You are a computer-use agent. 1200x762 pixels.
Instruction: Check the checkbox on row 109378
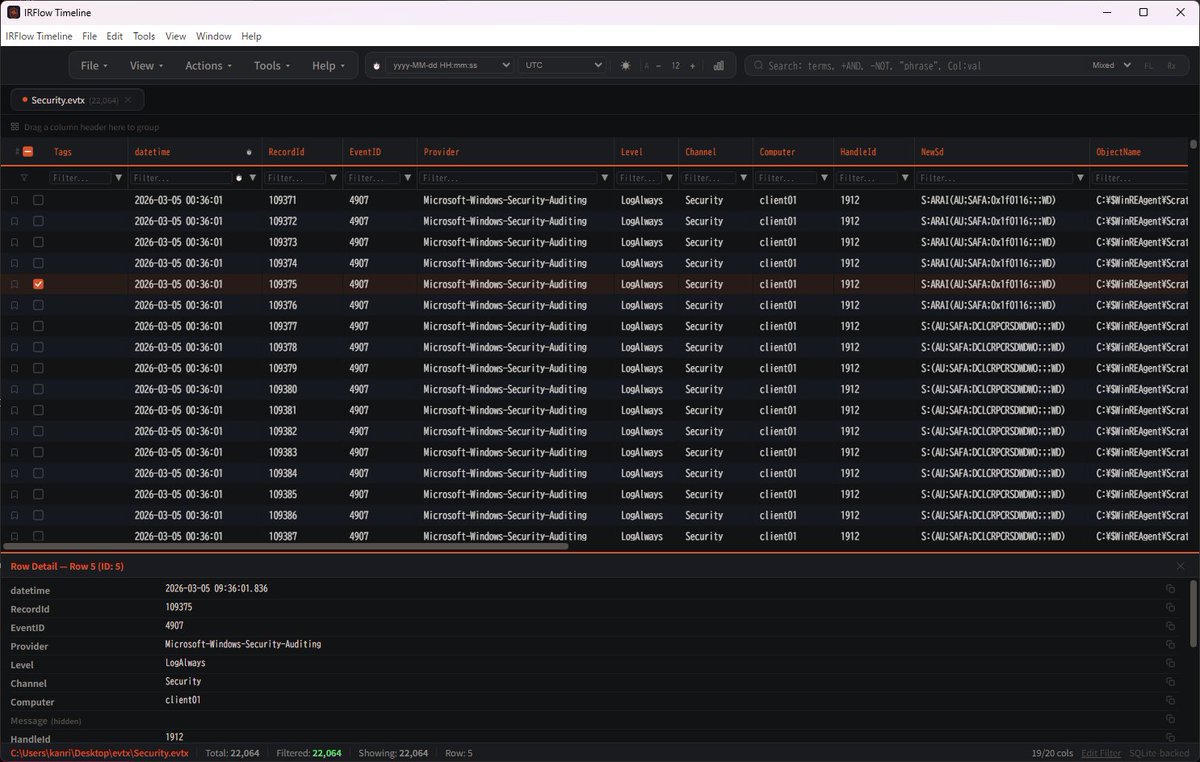(37, 347)
